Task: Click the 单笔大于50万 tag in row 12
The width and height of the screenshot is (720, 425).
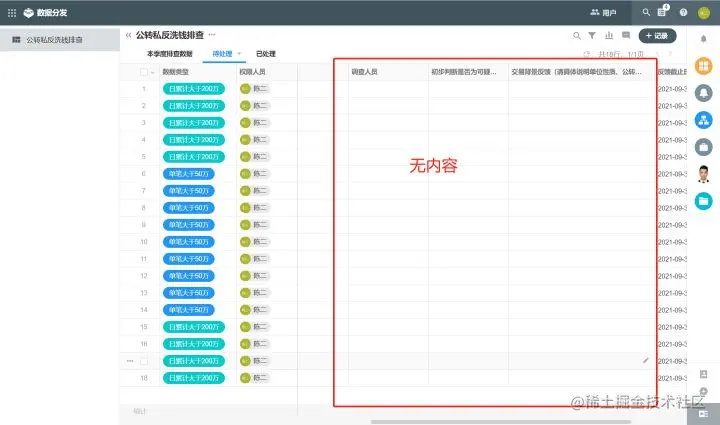Action: (x=189, y=276)
